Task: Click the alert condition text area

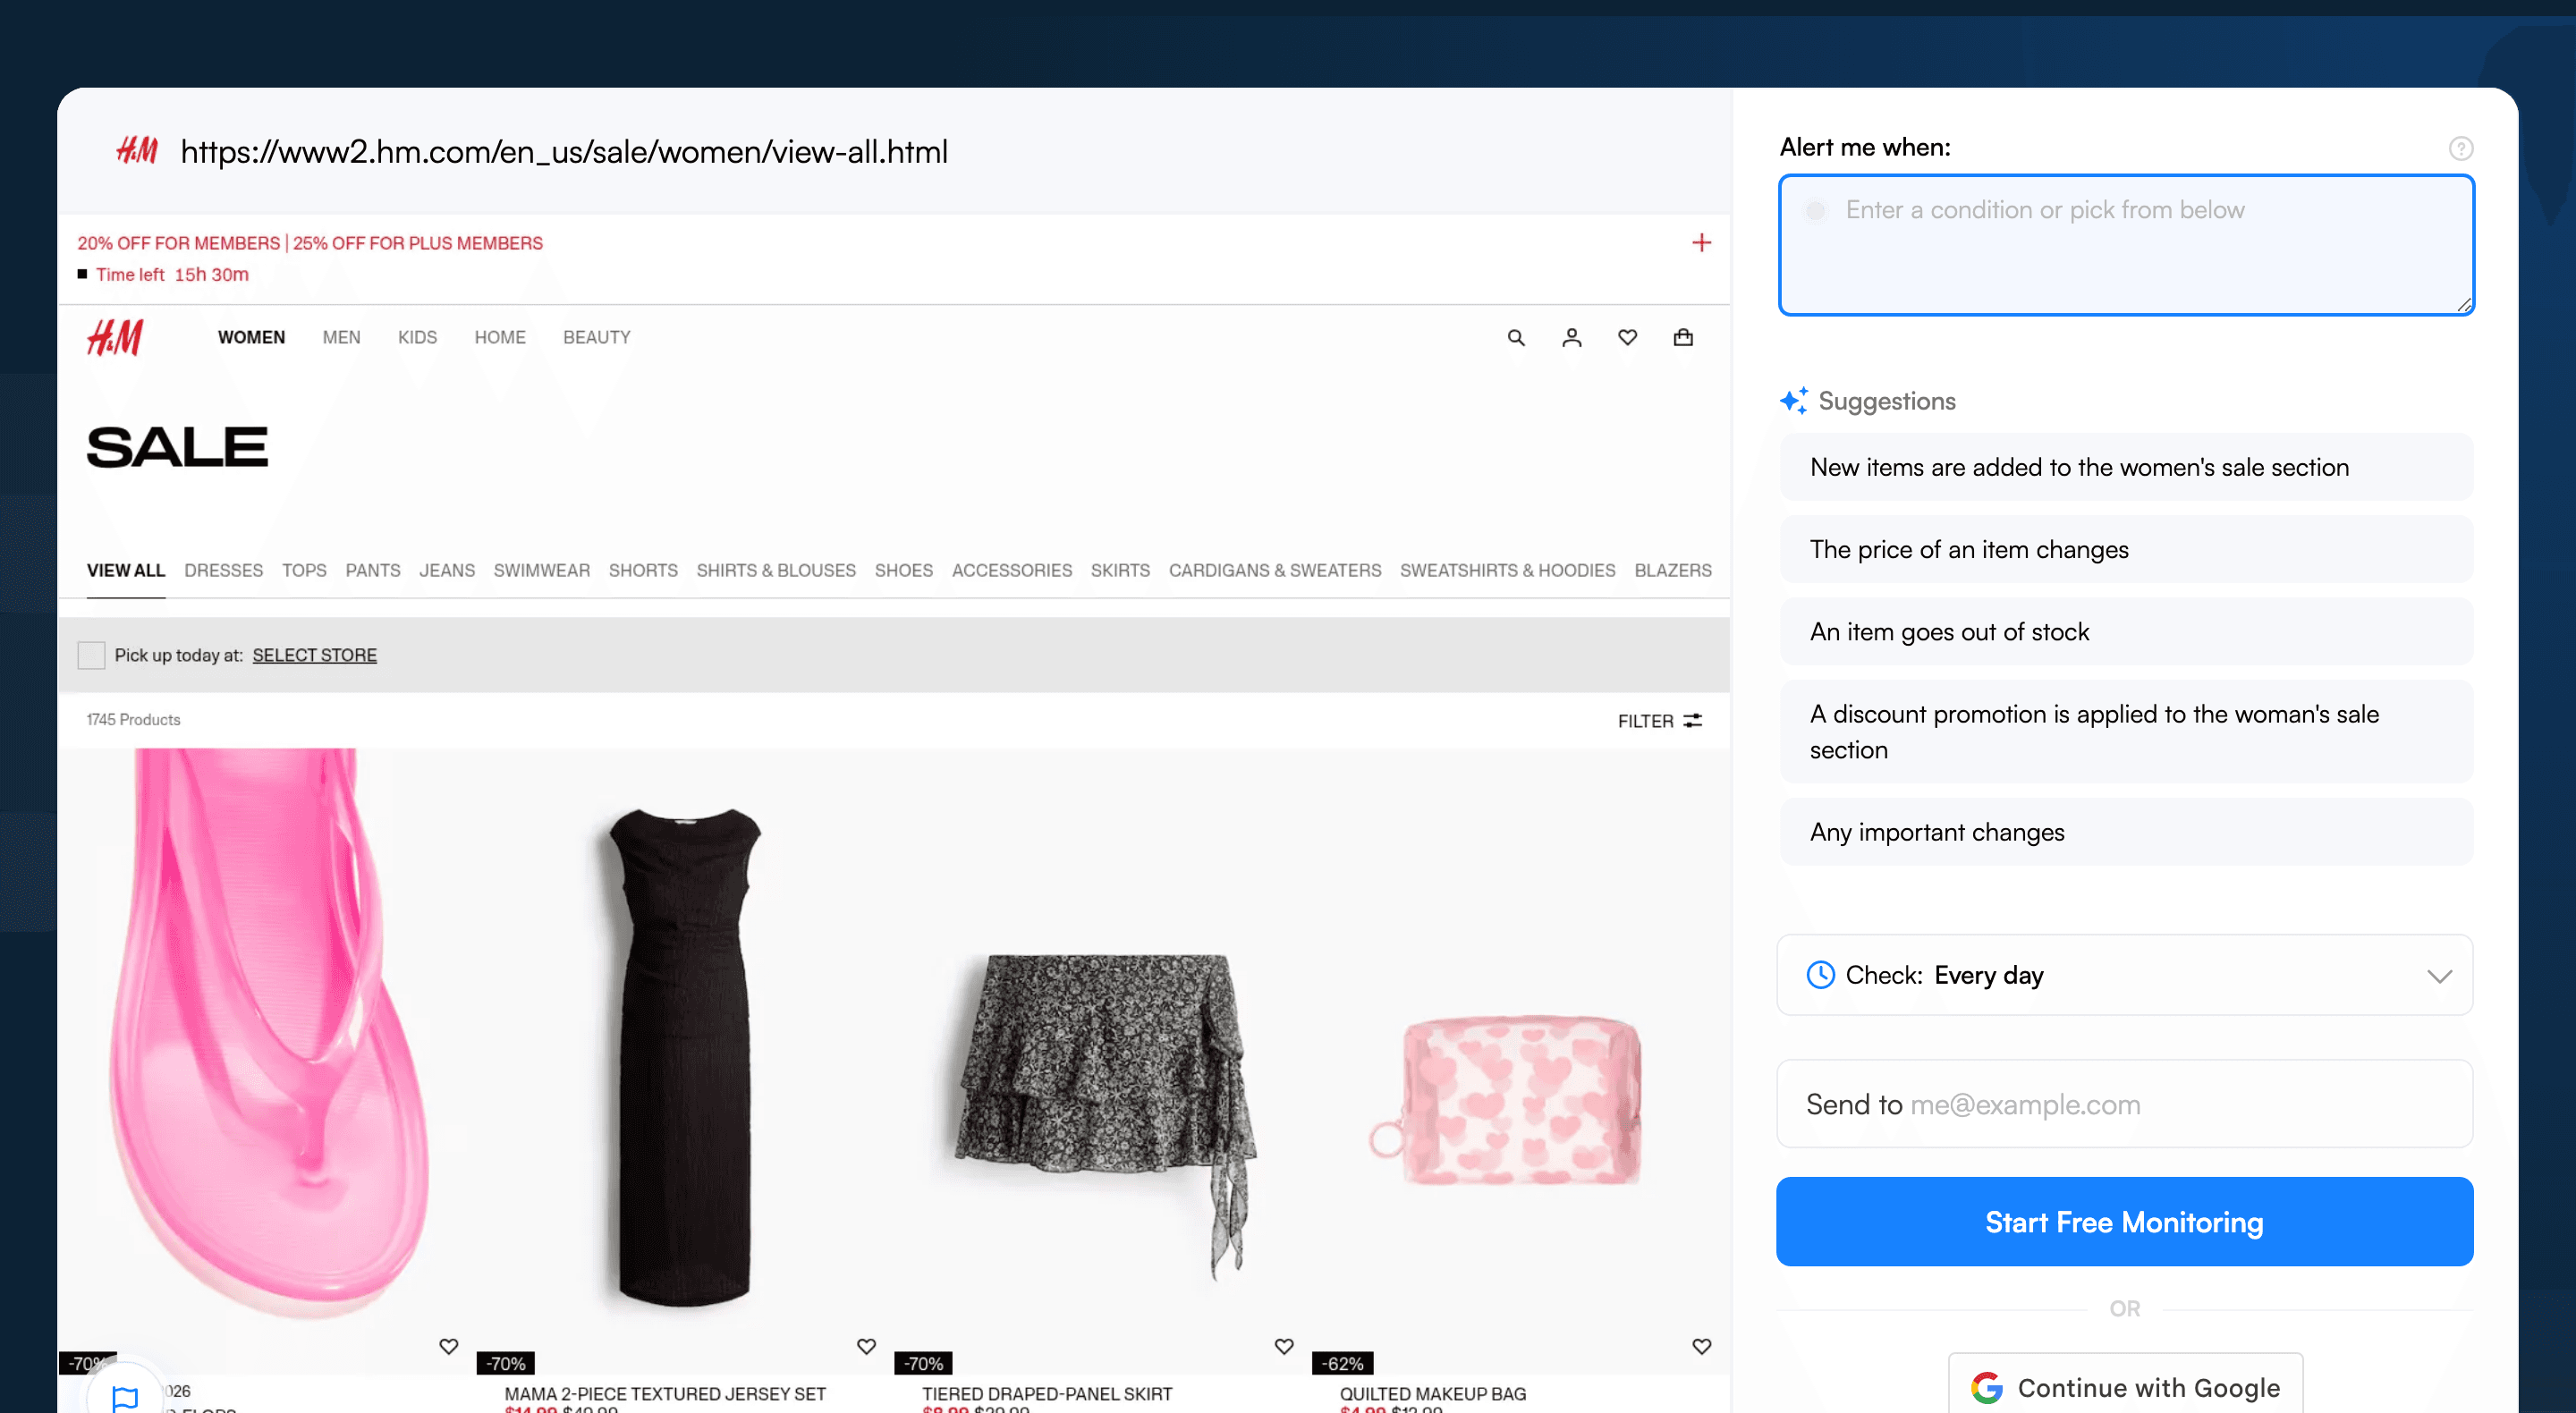Action: [2125, 245]
